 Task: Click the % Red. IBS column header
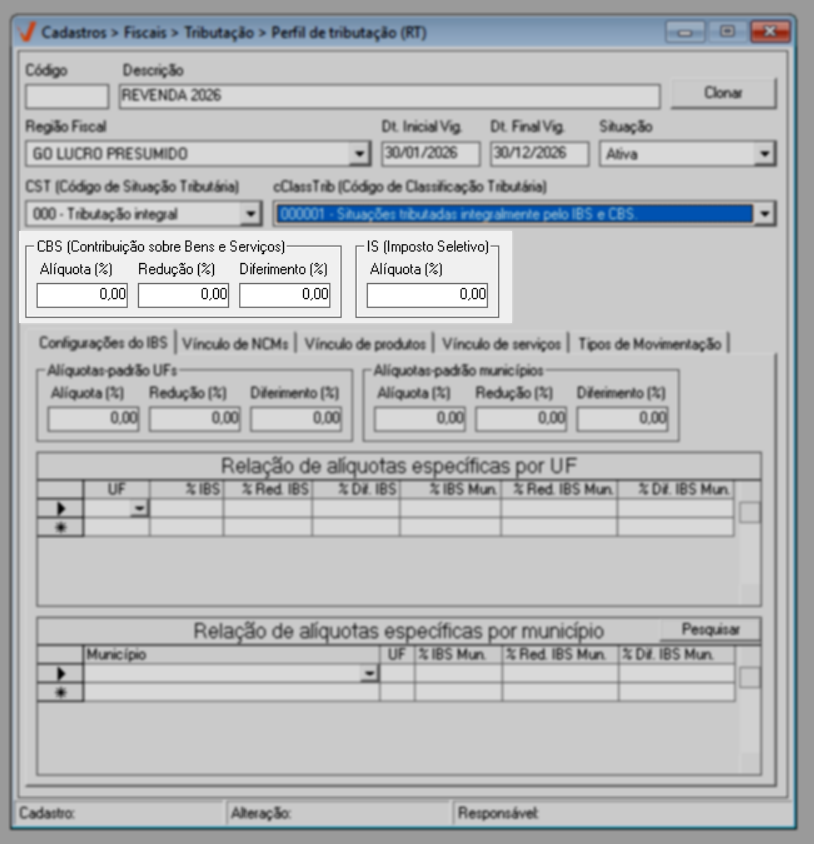tap(268, 489)
